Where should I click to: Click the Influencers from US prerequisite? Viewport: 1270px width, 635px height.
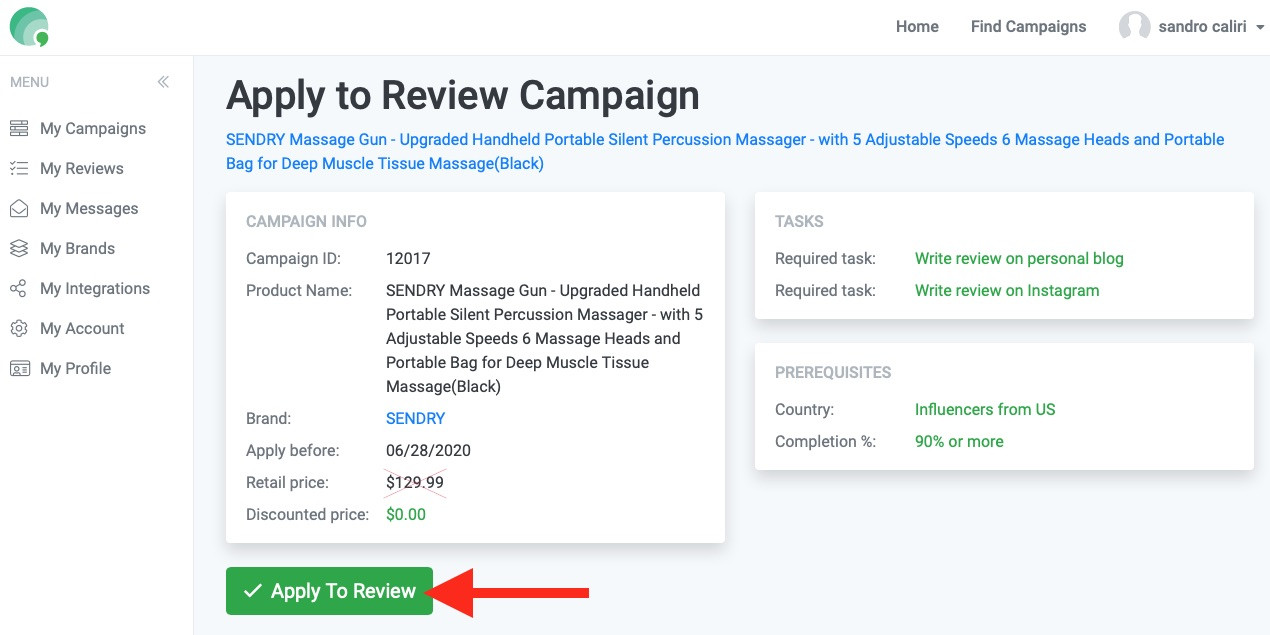click(985, 409)
